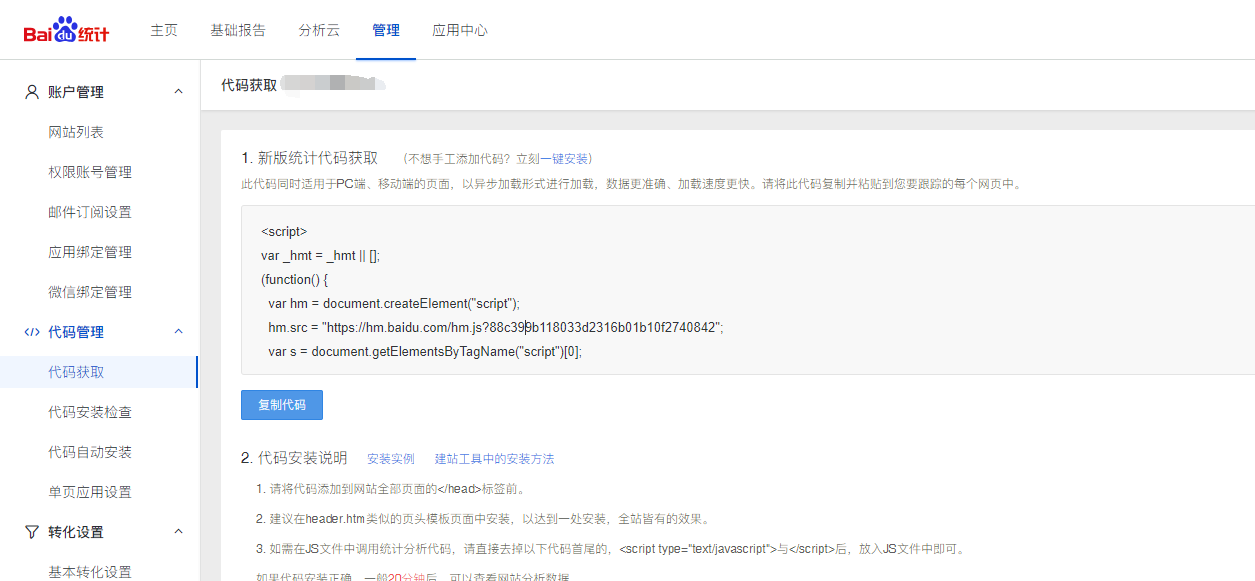Click the getElementsByTagName code line
The width and height of the screenshot is (1255, 581).
(x=425, y=351)
